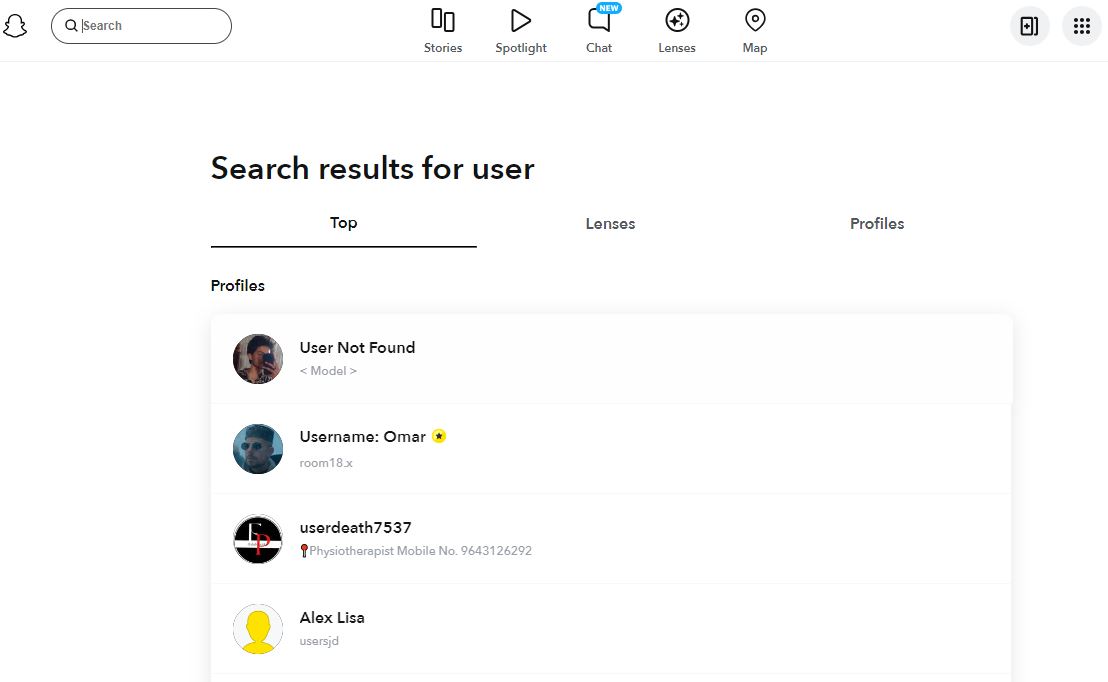1108x682 pixels.
Task: Click the Snapchat ghost logo
Action: pyautogui.click(x=15, y=26)
